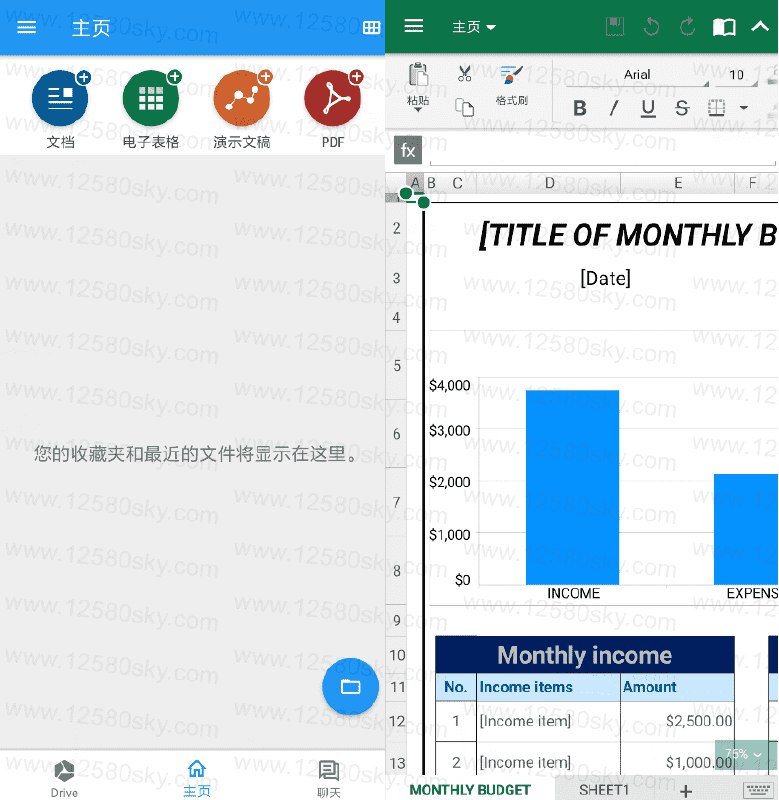The height and width of the screenshot is (800, 779).
Task: Open hamburger menu in blue home screen
Action: [x=27, y=27]
